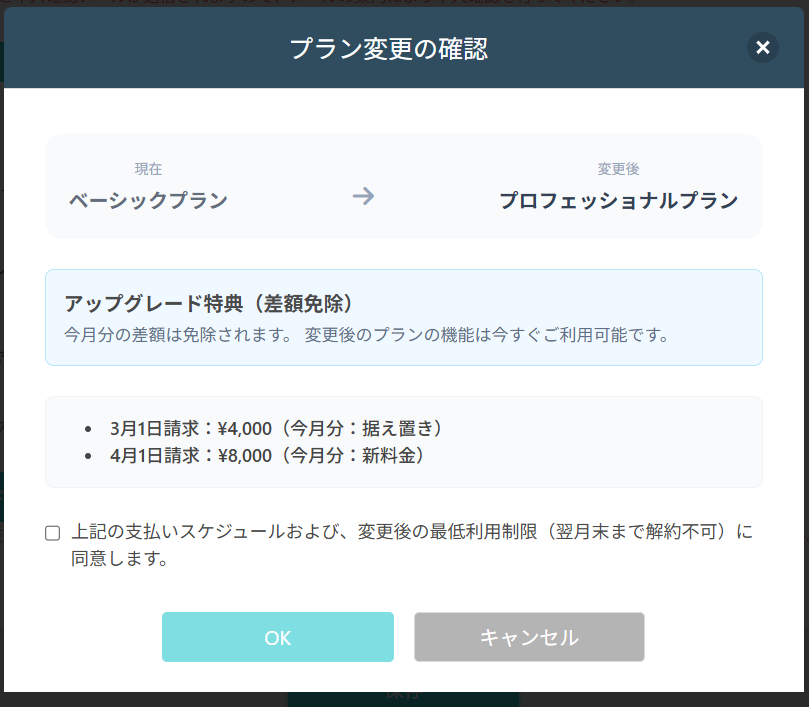The width and height of the screenshot is (809, 707).
Task: Click the partly hidden button below the dialog
Action: click(403, 697)
